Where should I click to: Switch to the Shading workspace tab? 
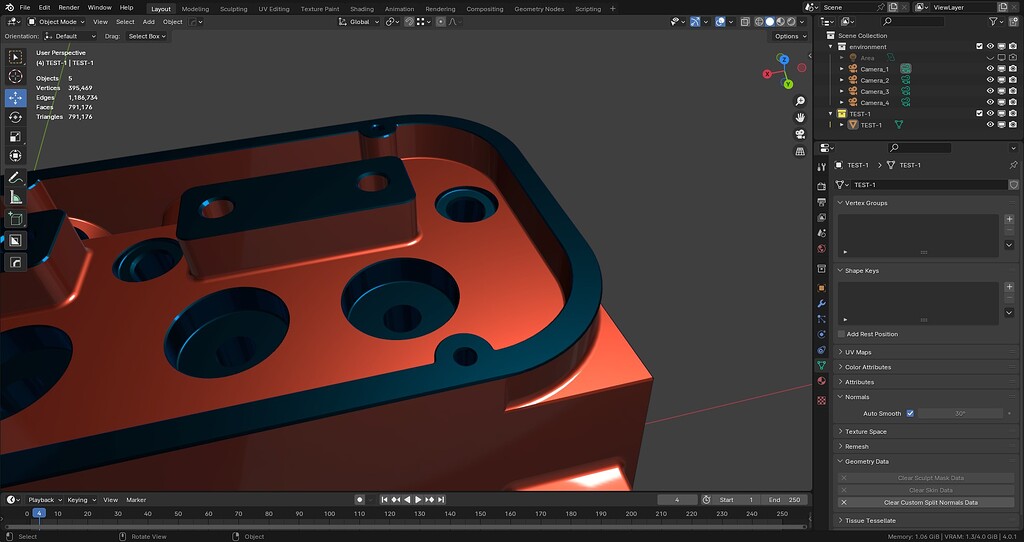(362, 9)
